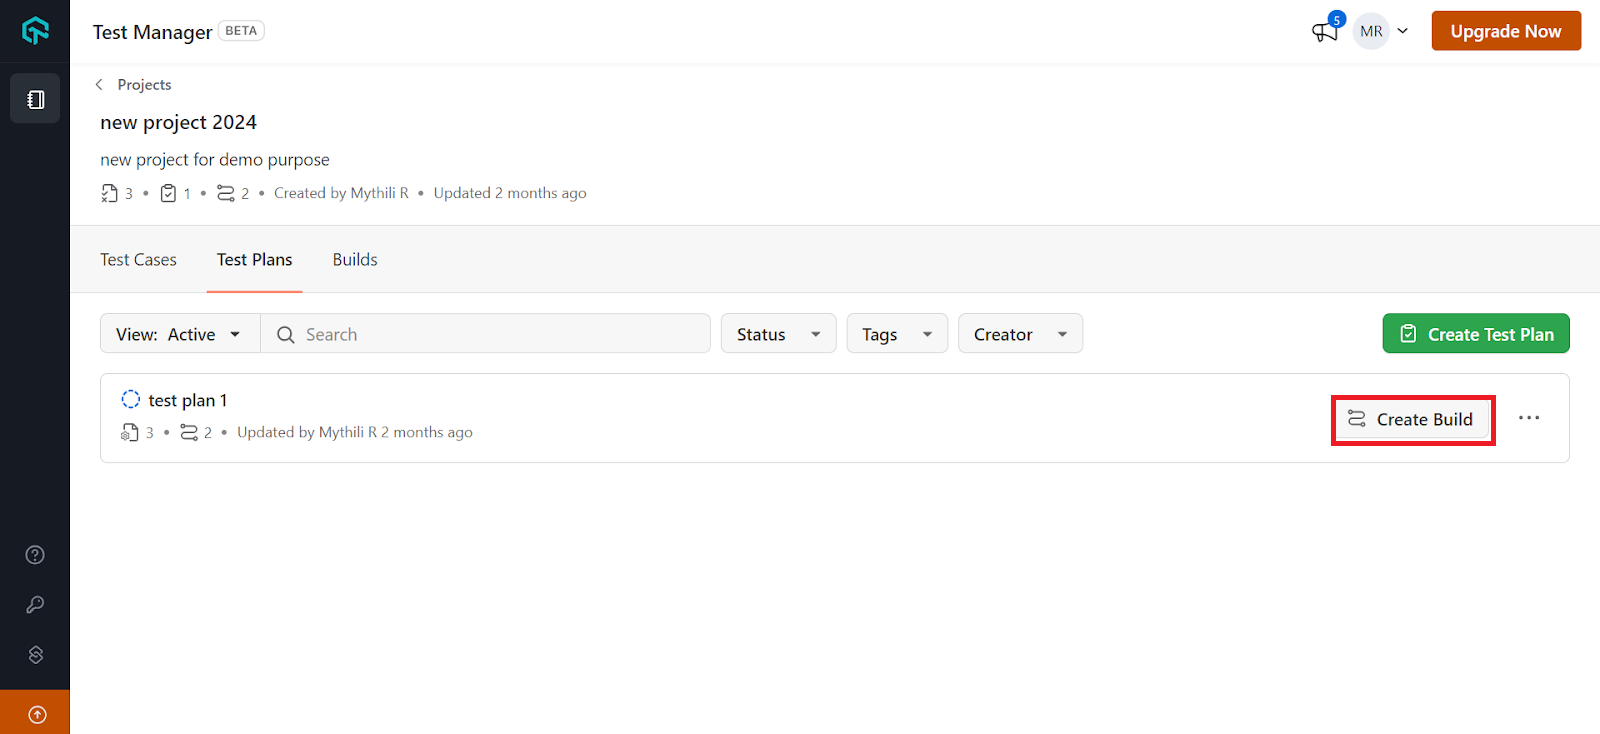Click 'new project 2024' title text
The width and height of the screenshot is (1600, 734).
tap(178, 122)
